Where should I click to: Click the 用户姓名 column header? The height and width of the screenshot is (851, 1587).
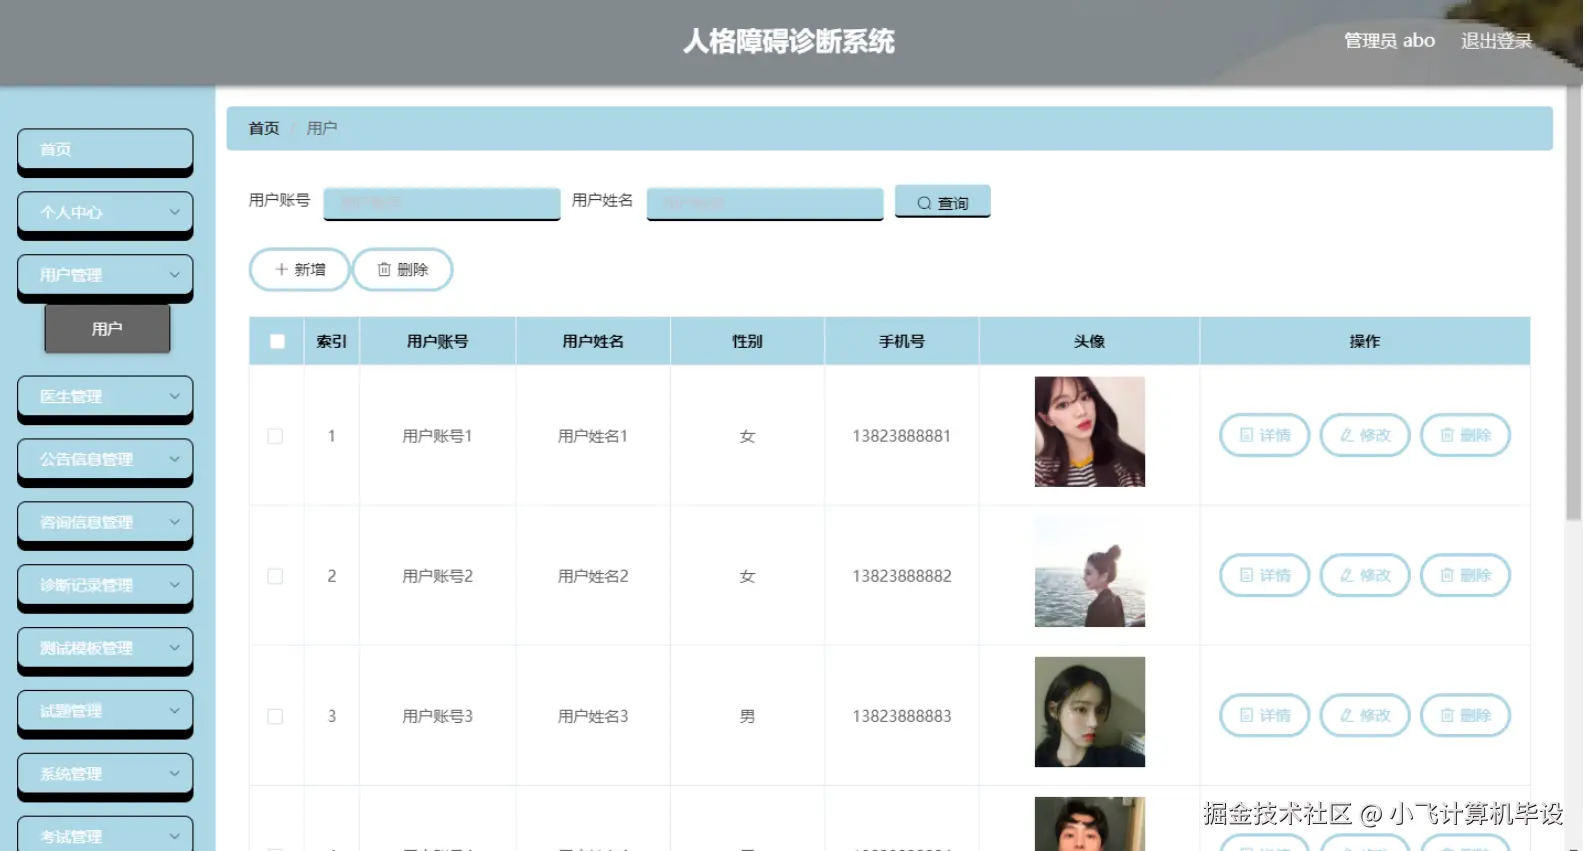(593, 342)
